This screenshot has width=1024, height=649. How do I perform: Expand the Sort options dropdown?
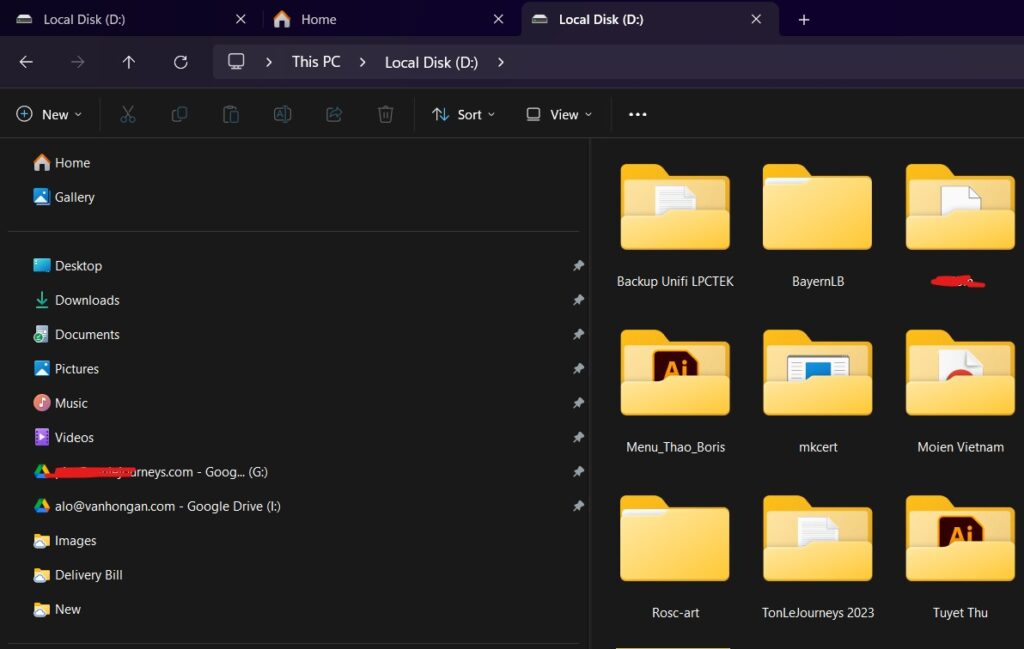463,115
